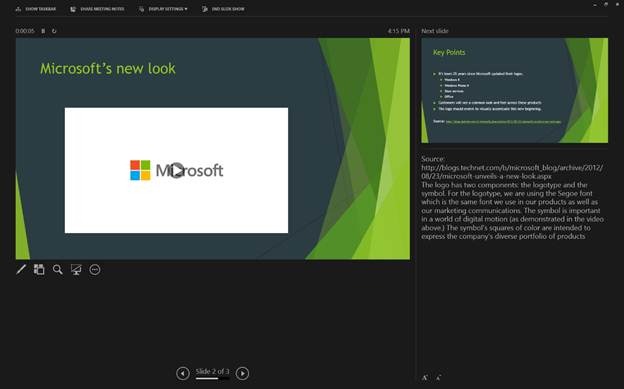Go to the previous slide
This screenshot has width=624, height=389.
click(183, 373)
